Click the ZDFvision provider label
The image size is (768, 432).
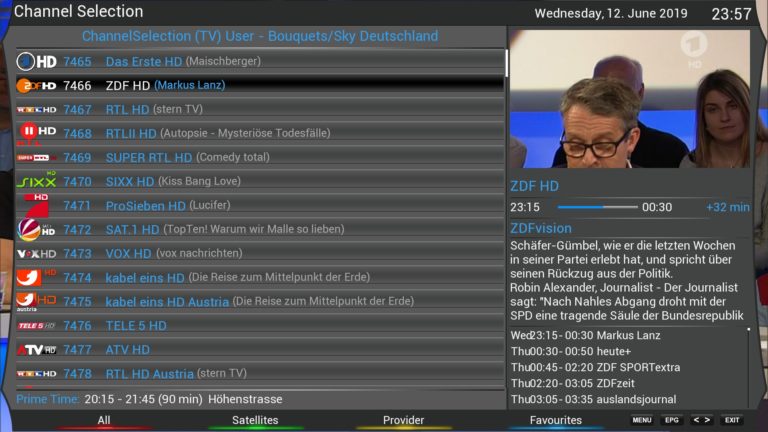point(541,228)
